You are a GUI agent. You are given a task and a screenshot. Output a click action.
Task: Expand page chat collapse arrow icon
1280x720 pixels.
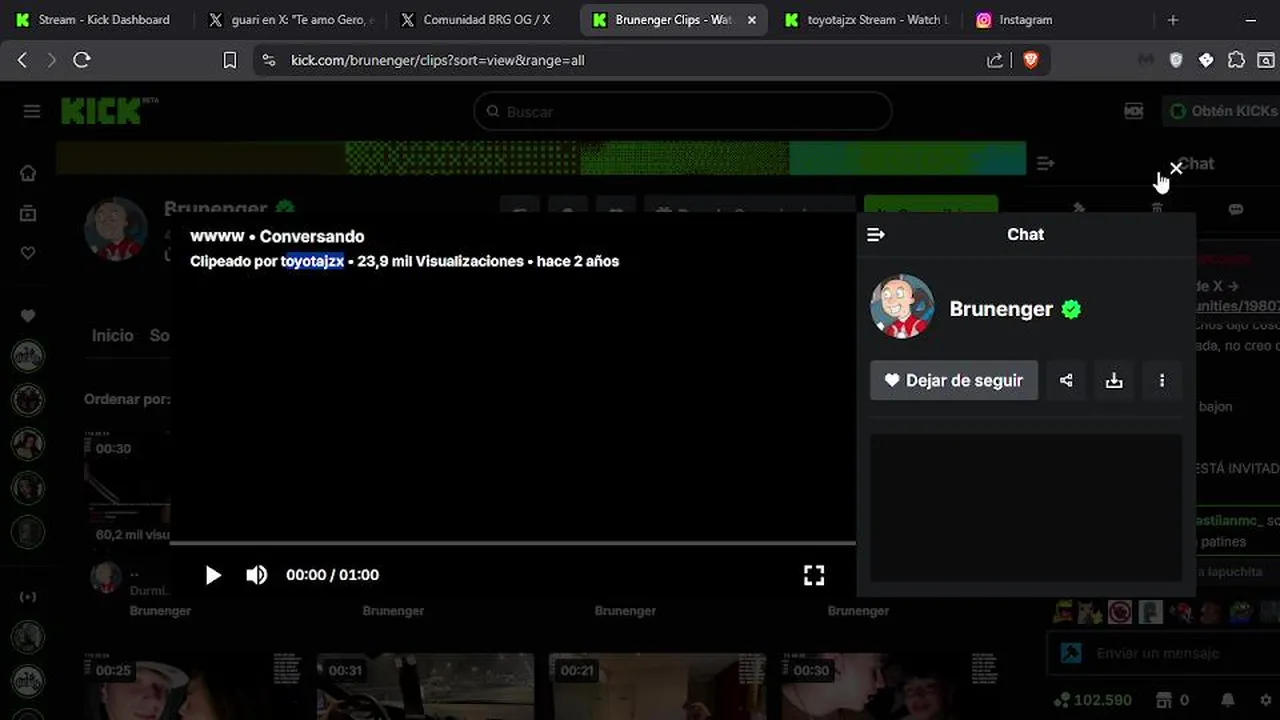(1045, 163)
